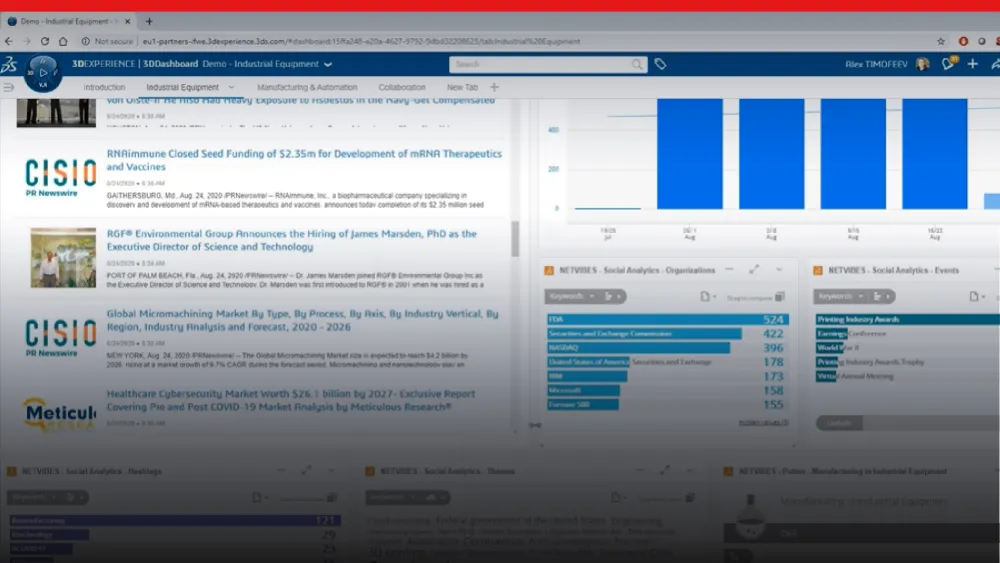The image size is (1000, 563).
Task: Expand the Industrial Equipment tab chevron
Action: point(232,87)
